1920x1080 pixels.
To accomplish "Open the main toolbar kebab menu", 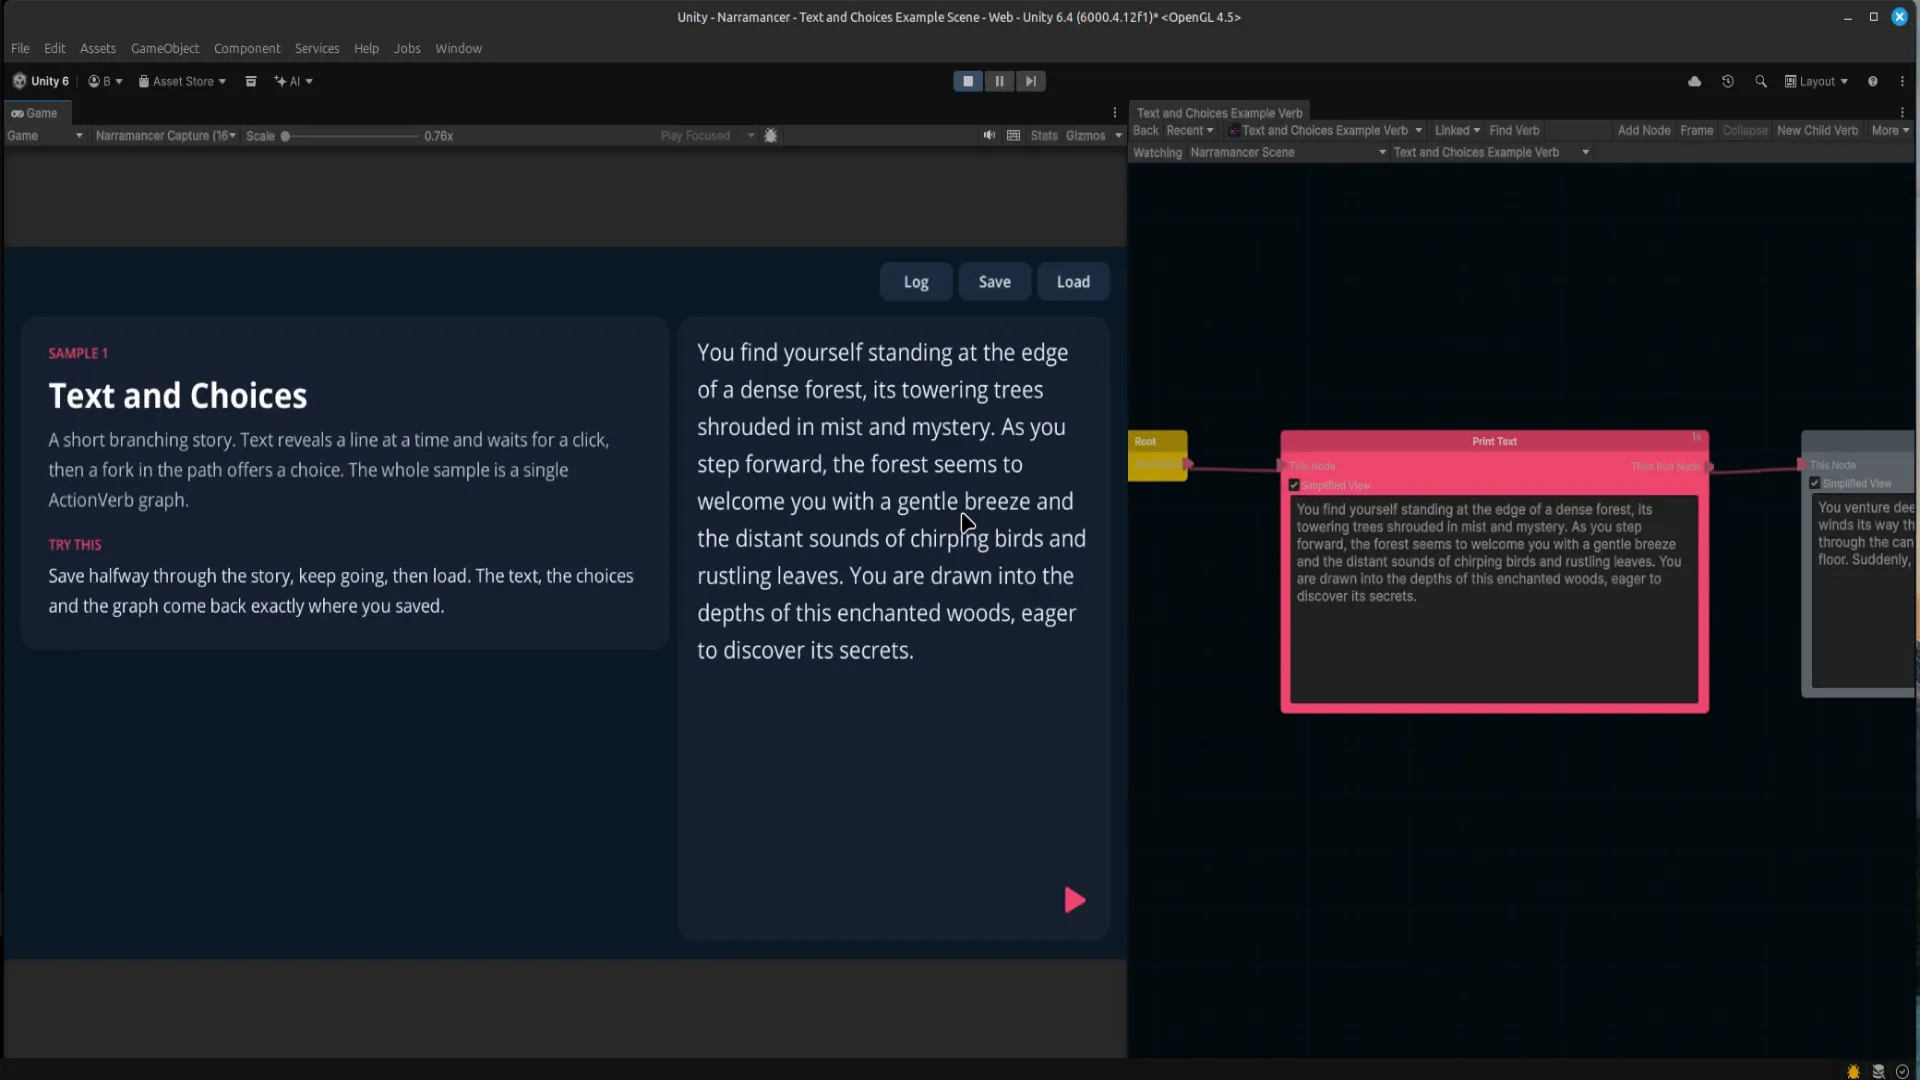I will [x=1902, y=81].
